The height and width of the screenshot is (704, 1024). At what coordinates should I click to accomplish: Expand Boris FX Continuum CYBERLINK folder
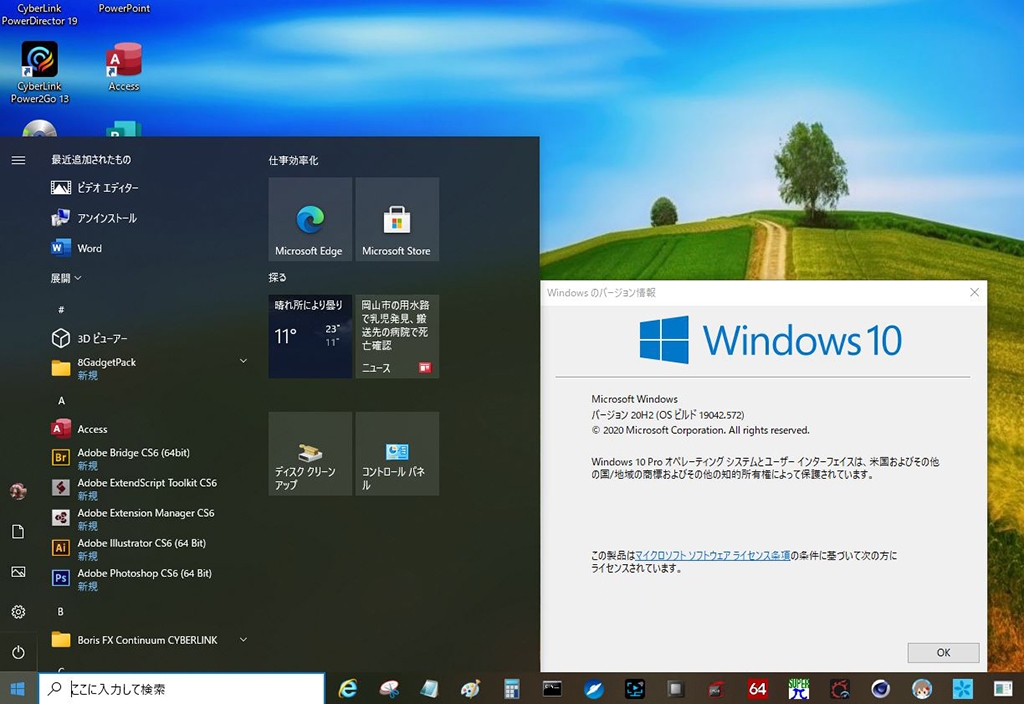click(x=149, y=640)
